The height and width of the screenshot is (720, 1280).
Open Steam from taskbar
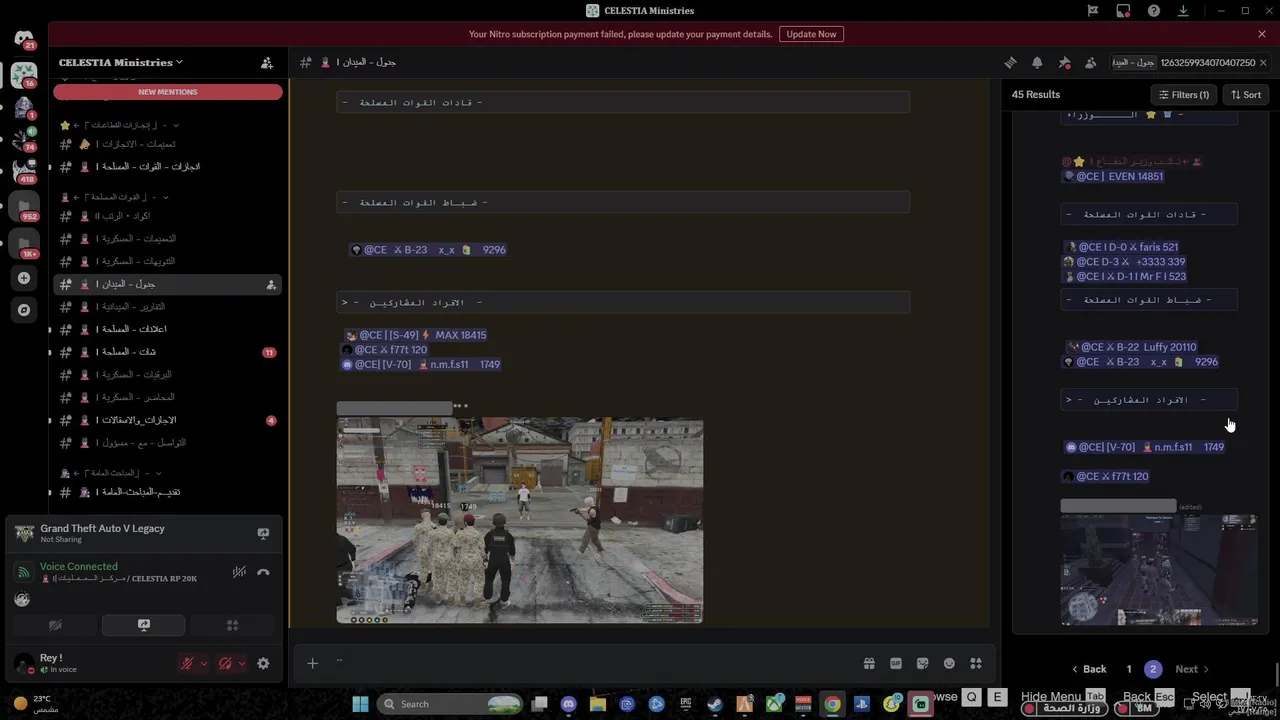click(x=714, y=704)
